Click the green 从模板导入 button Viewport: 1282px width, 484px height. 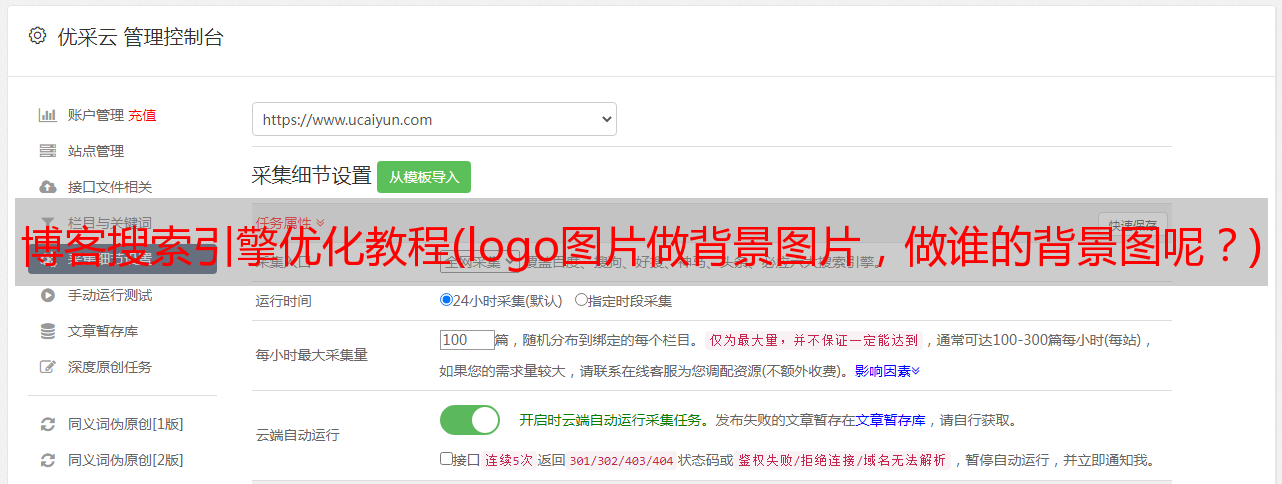coord(424,177)
